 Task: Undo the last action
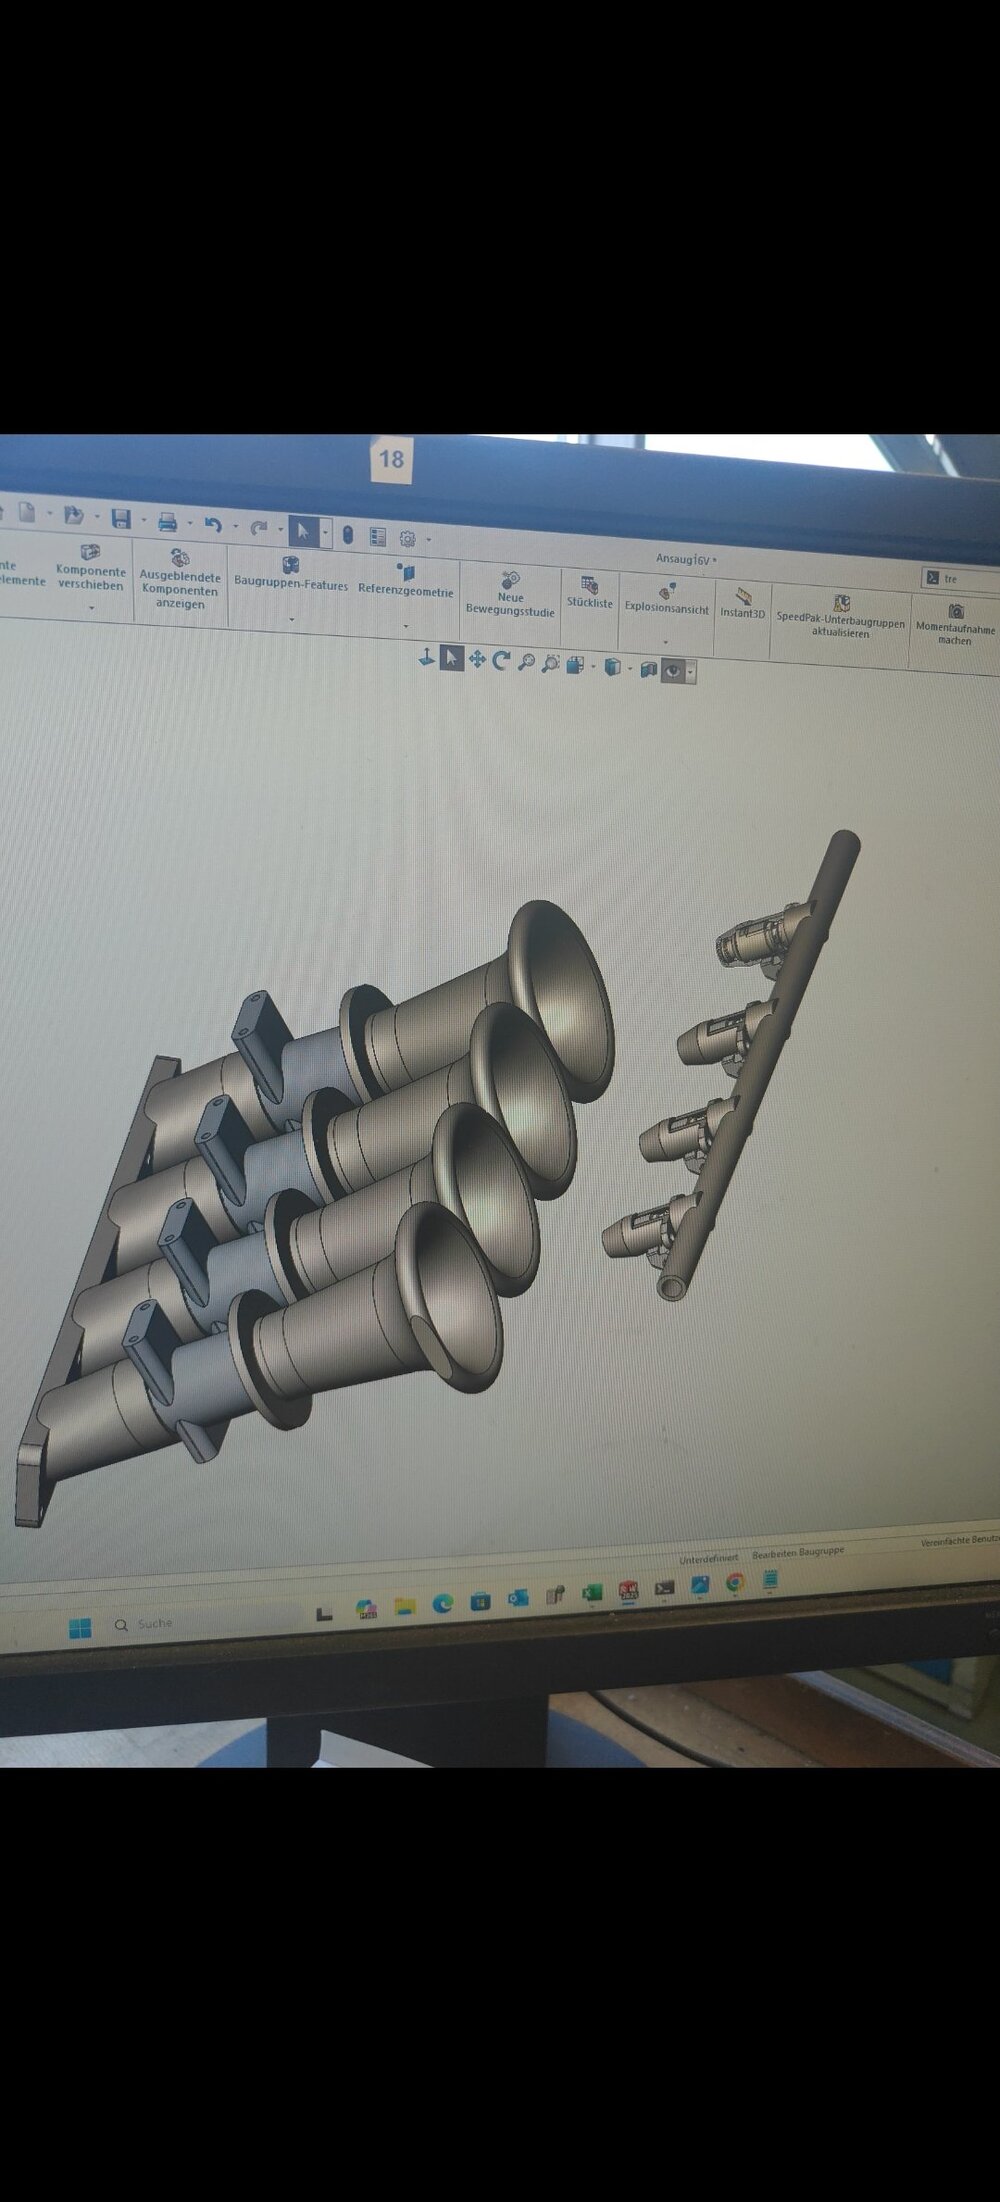212,524
